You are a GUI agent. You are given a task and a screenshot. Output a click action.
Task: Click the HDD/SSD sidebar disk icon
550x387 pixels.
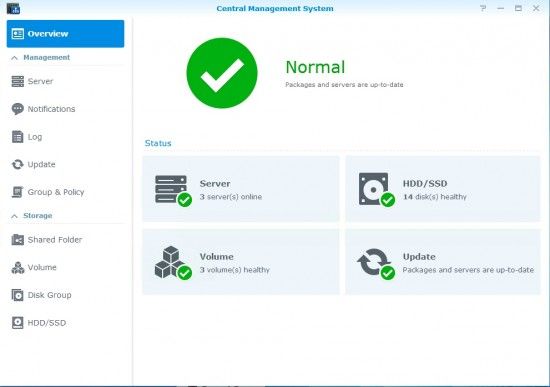point(18,323)
